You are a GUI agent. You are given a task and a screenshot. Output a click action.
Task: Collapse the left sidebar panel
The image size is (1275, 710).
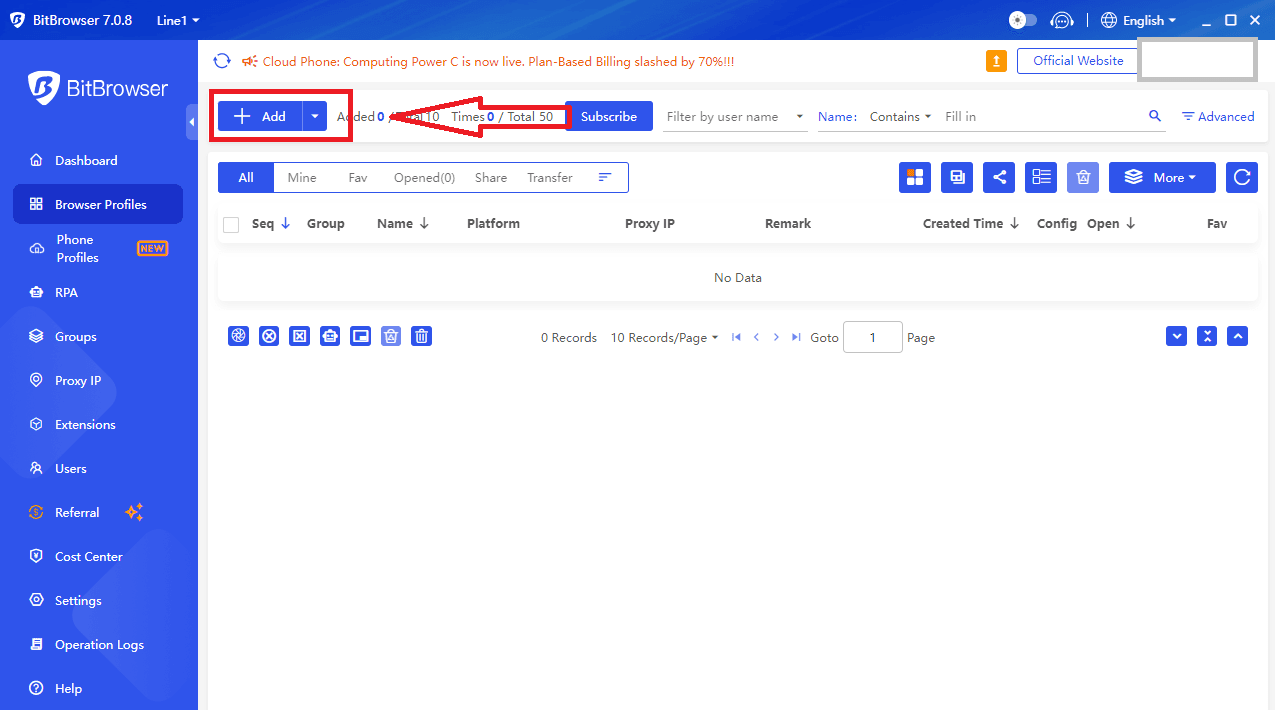click(x=191, y=122)
